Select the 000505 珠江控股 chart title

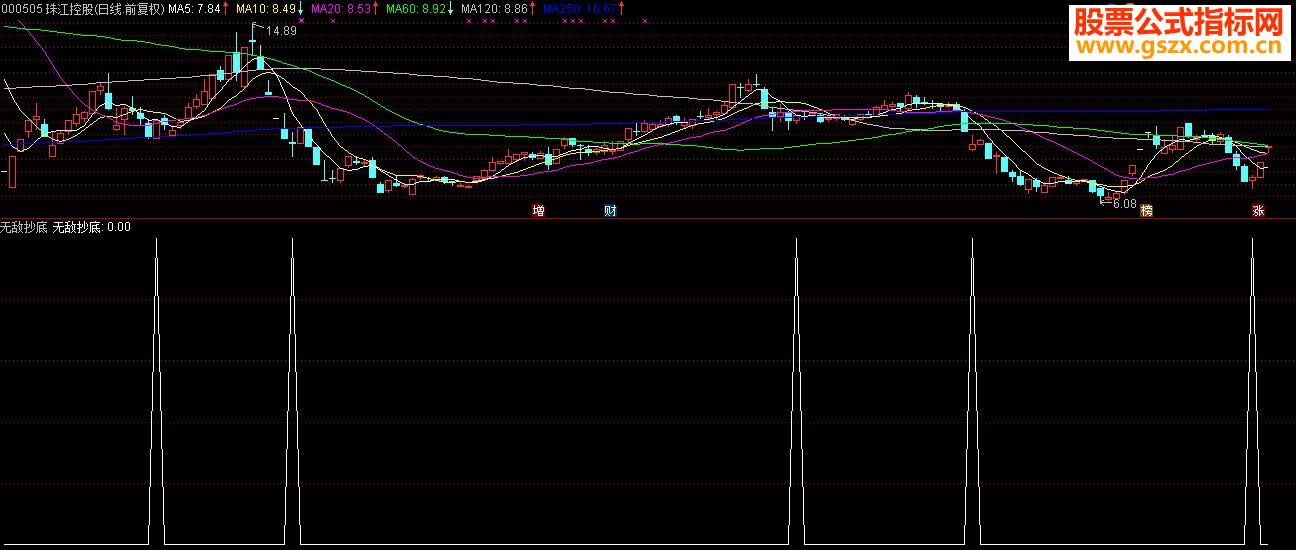pyautogui.click(x=82, y=8)
